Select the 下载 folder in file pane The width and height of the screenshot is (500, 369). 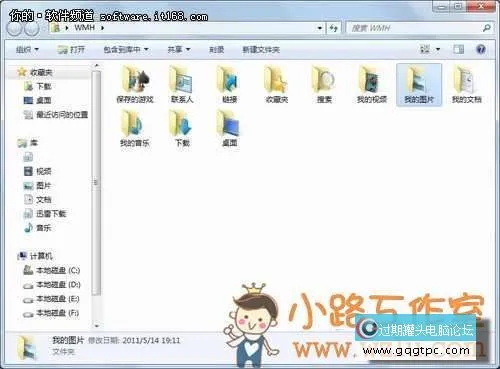pyautogui.click(x=182, y=129)
